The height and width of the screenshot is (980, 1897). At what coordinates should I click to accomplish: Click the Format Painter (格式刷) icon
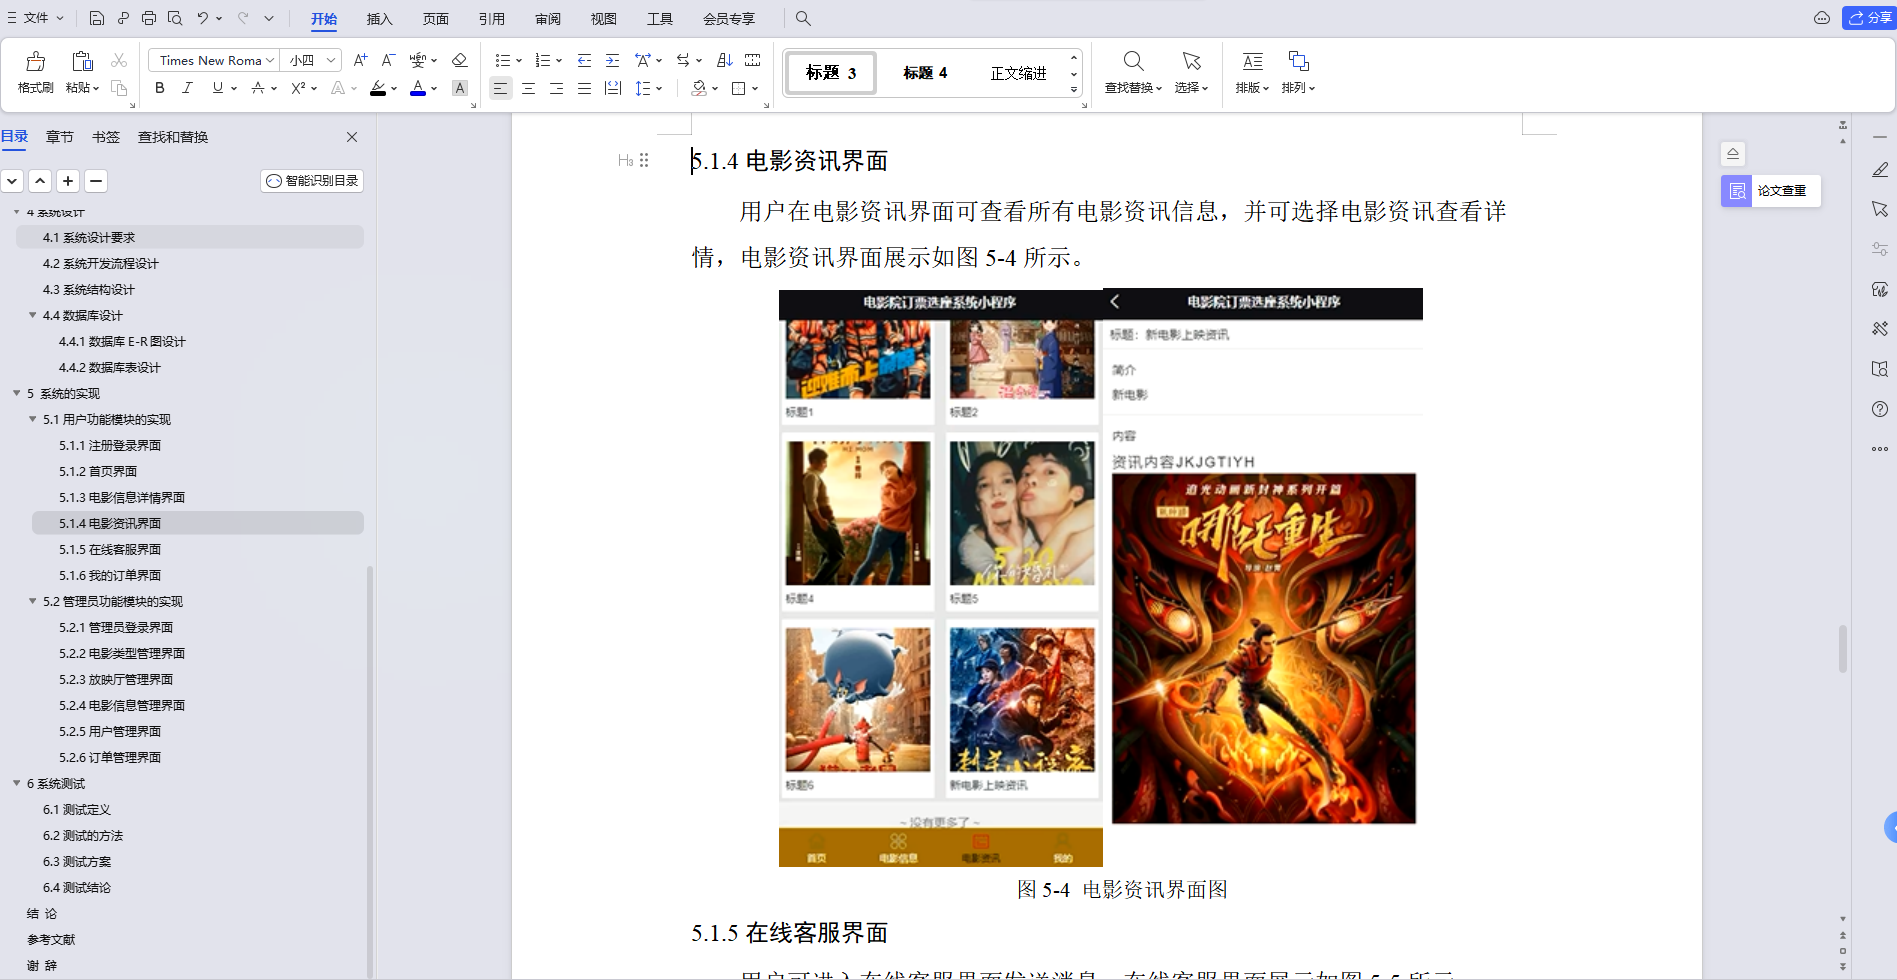point(36,61)
